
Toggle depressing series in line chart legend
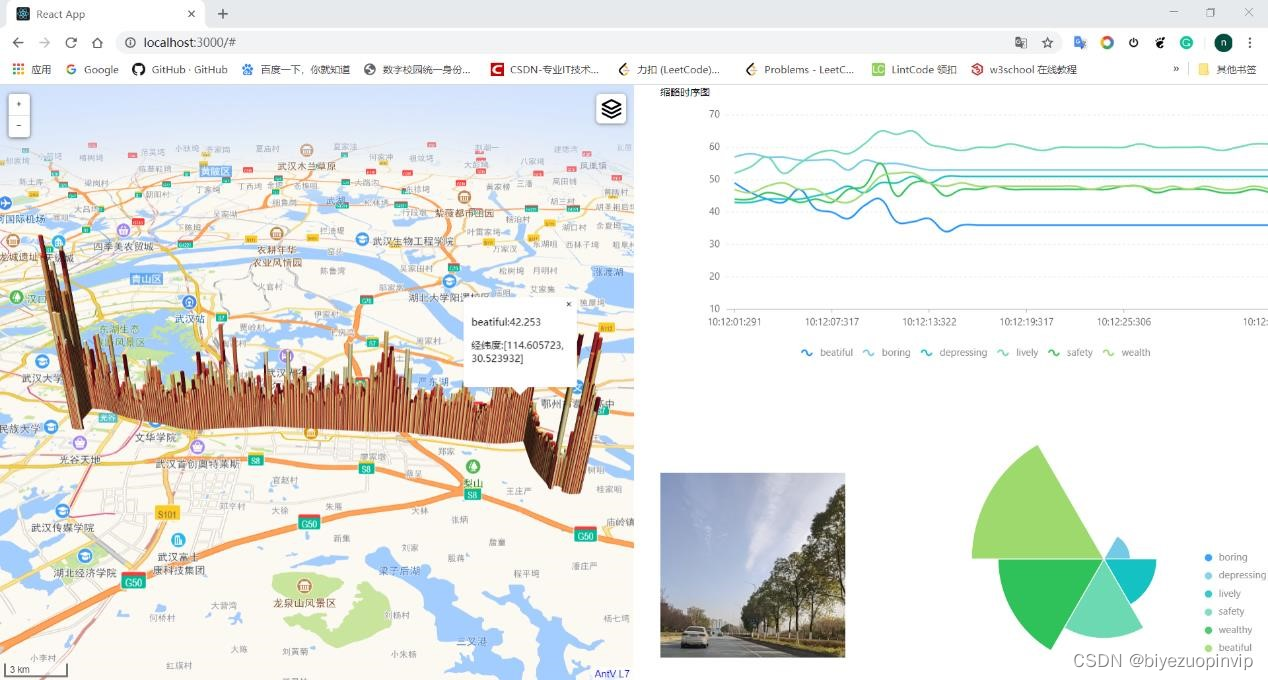(x=953, y=353)
